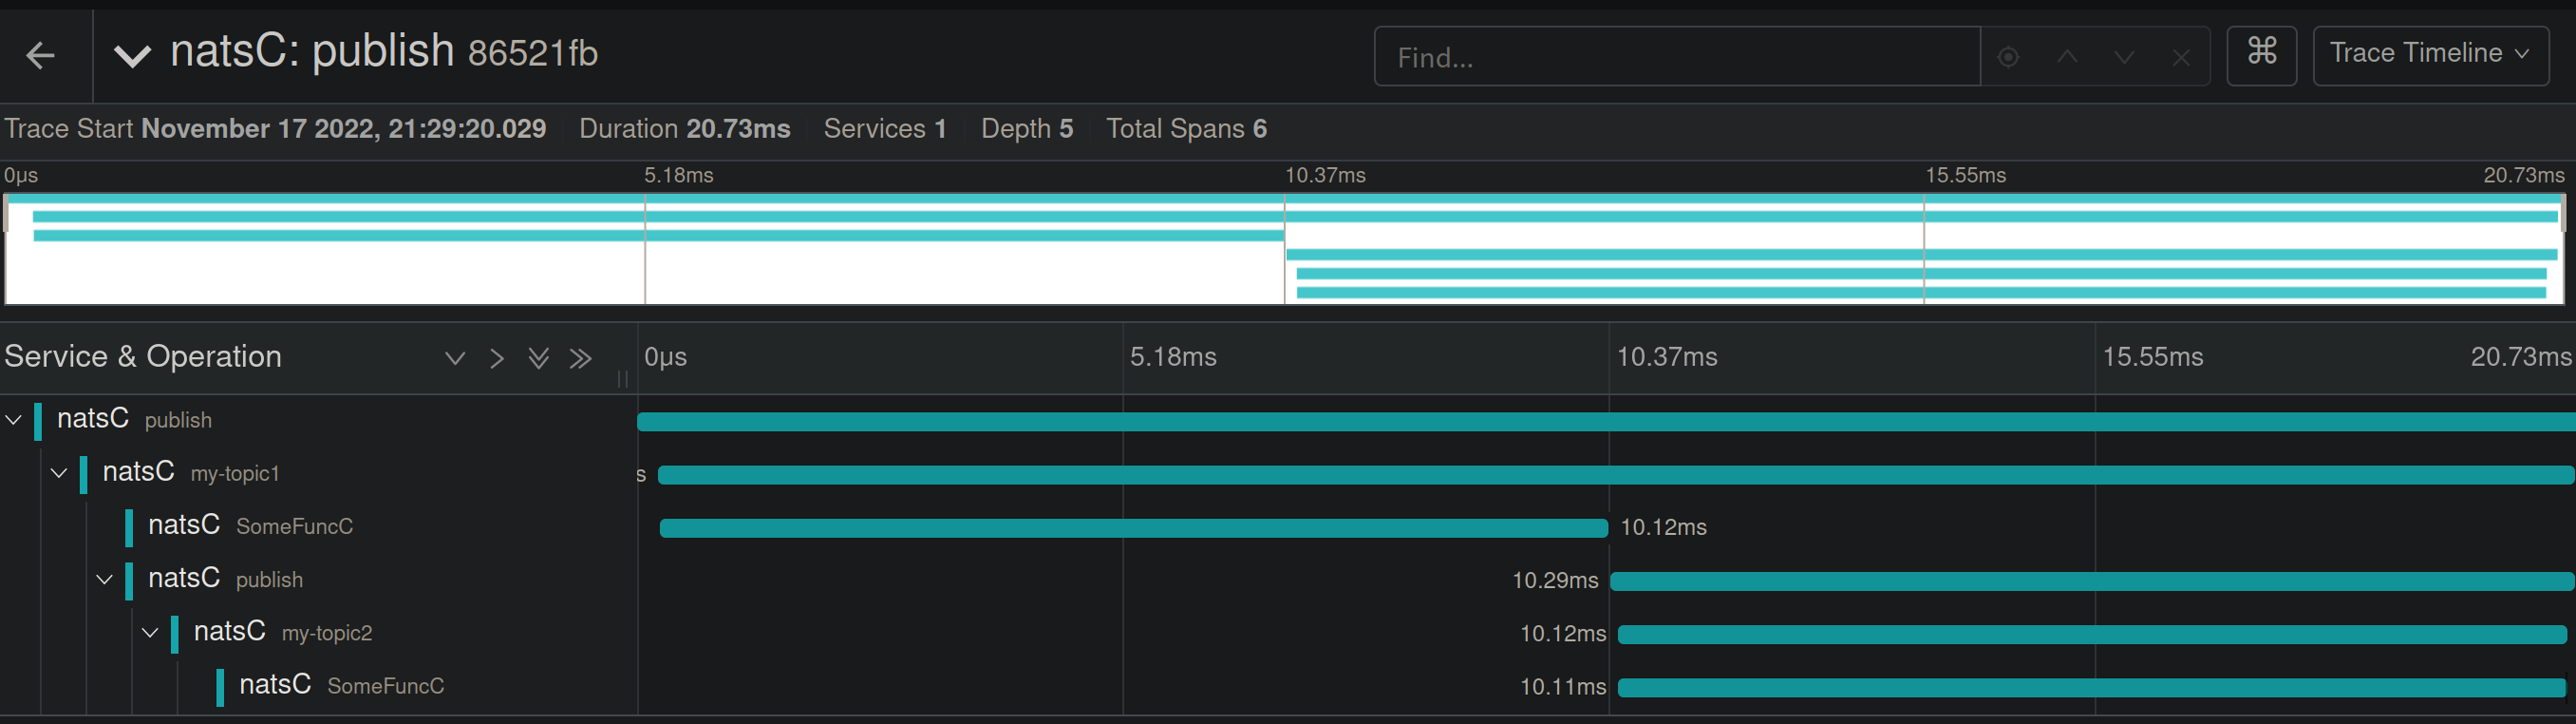Go back using the left arrow

(x=41, y=55)
